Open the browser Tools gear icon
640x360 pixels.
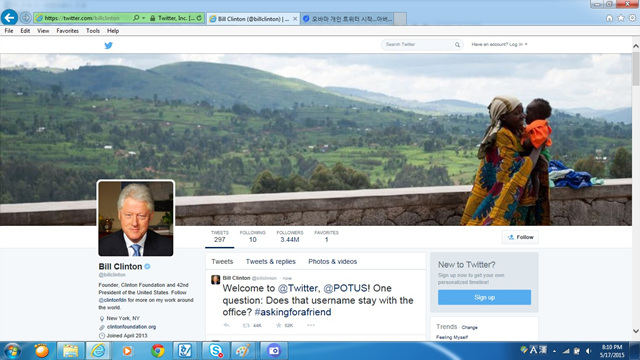point(632,18)
